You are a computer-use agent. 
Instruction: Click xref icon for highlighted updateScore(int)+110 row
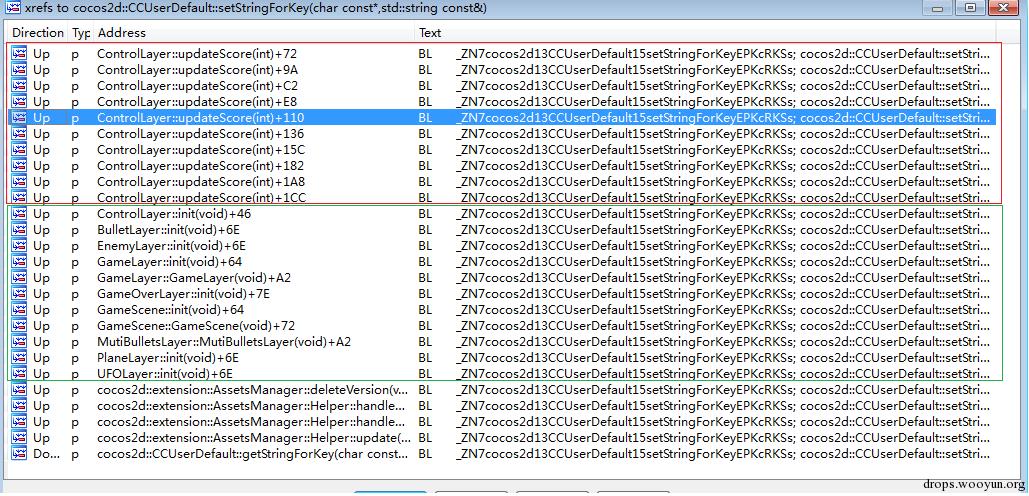pyautogui.click(x=18, y=117)
